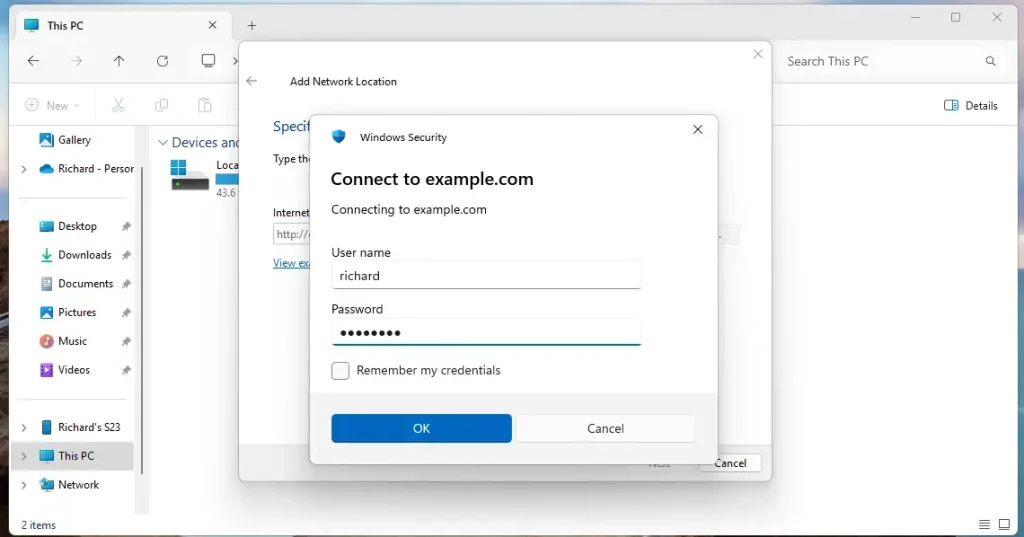Open the Documents quick access folder
This screenshot has width=1024, height=537.
point(85,284)
